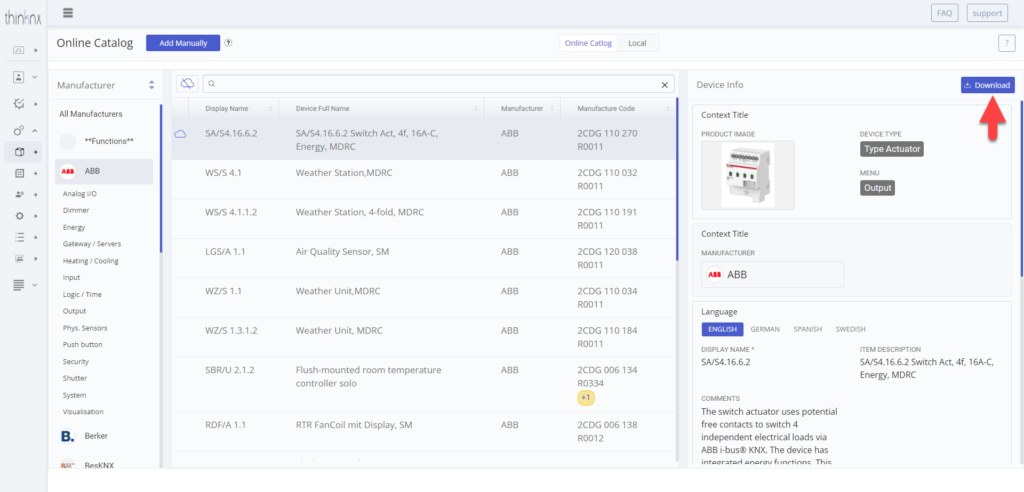Click the Download button

987,85
